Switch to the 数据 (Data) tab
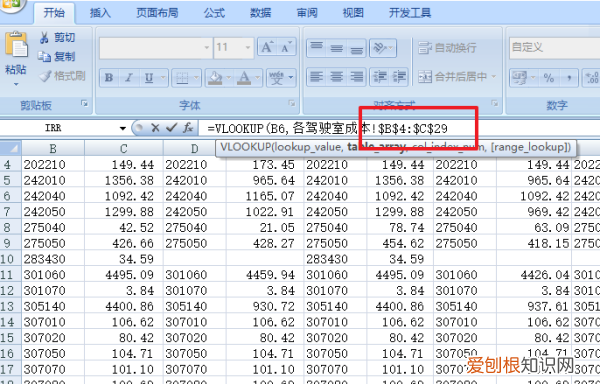The width and height of the screenshot is (600, 384). pos(261,13)
